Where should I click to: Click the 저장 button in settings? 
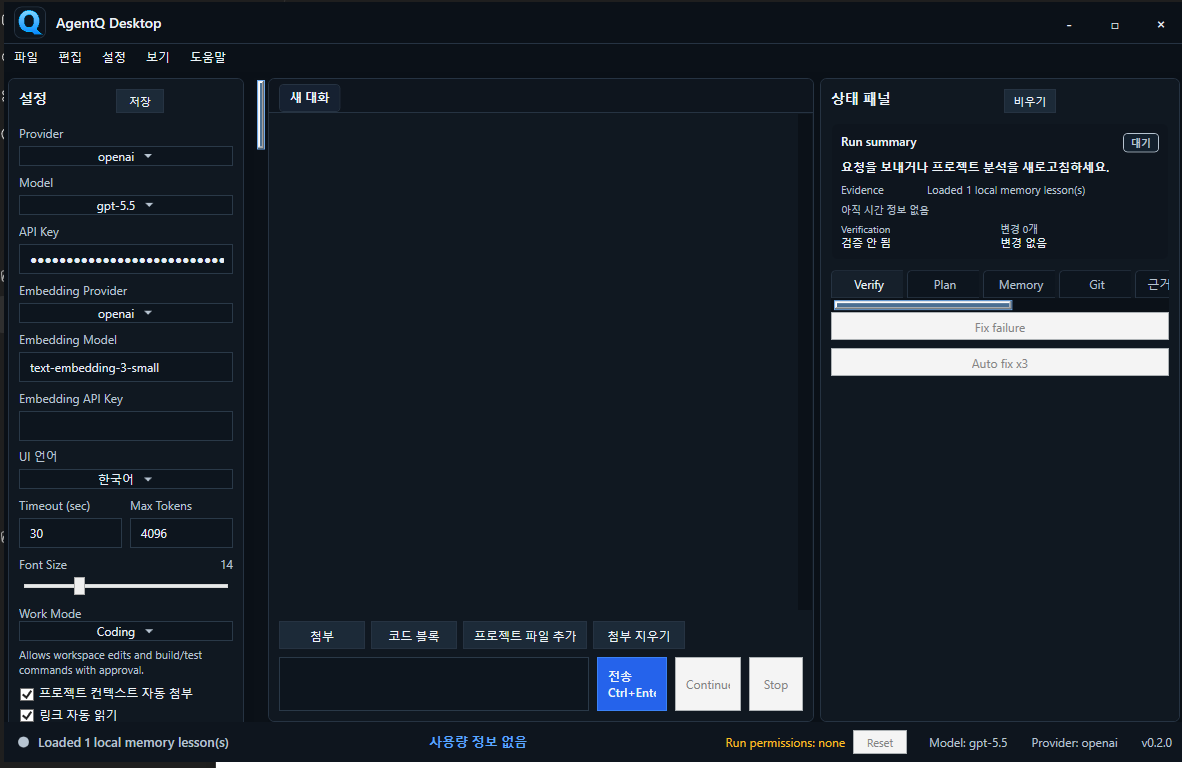tap(139, 101)
